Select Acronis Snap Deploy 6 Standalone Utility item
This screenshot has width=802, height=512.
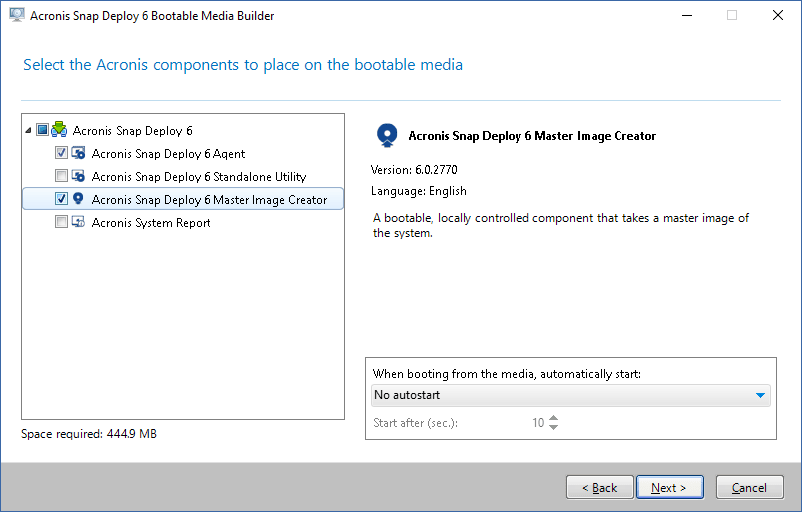(198, 177)
